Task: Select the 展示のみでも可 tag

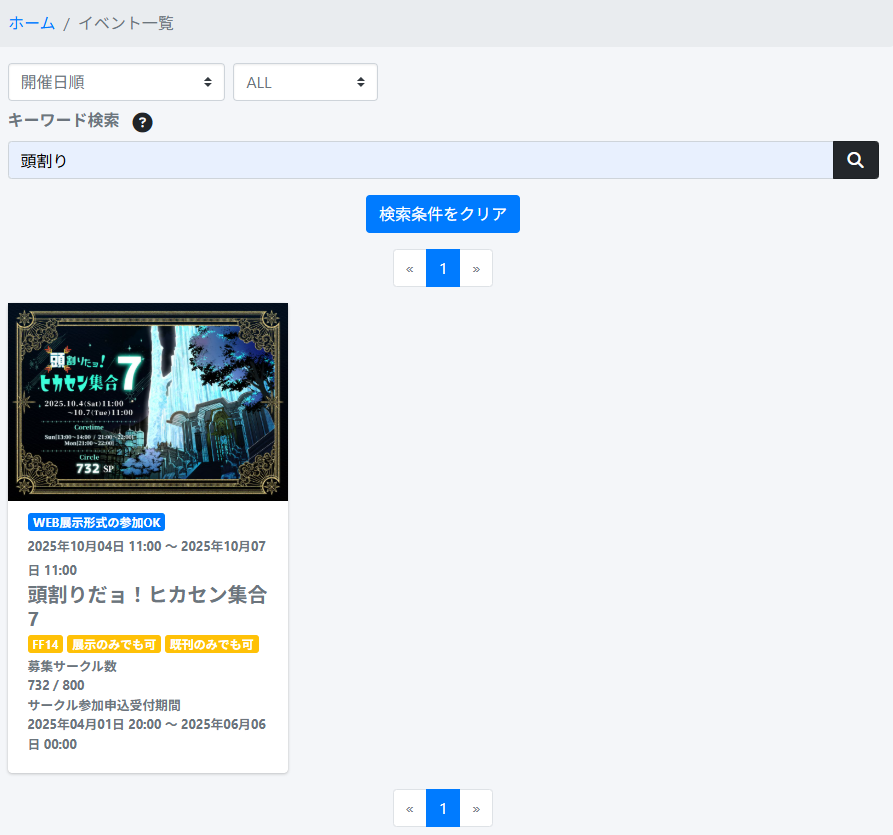Action: [114, 644]
